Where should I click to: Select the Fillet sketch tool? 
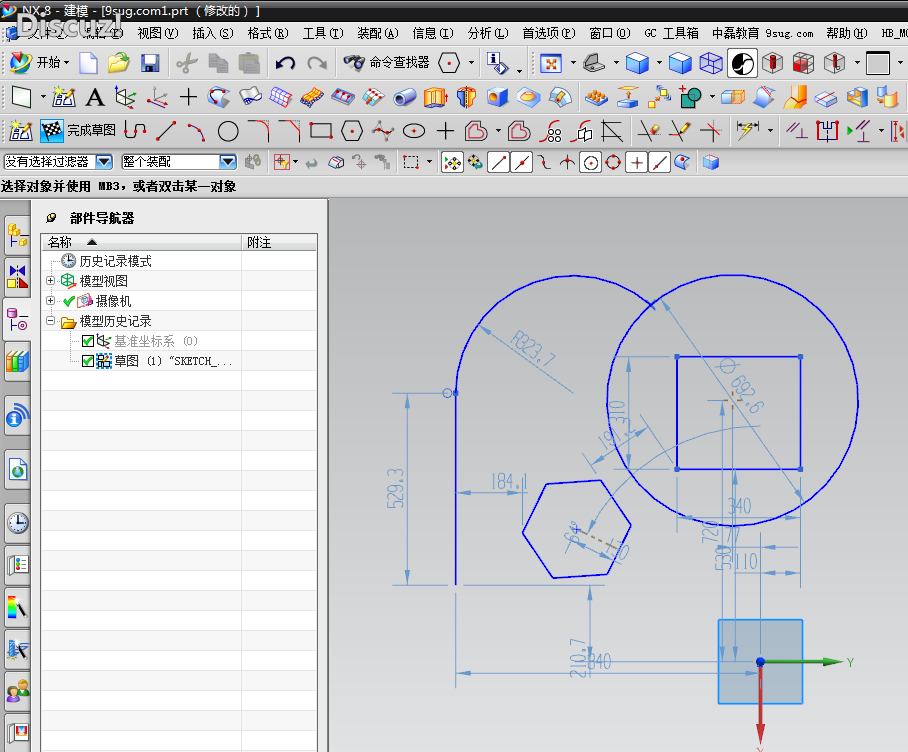(258, 131)
